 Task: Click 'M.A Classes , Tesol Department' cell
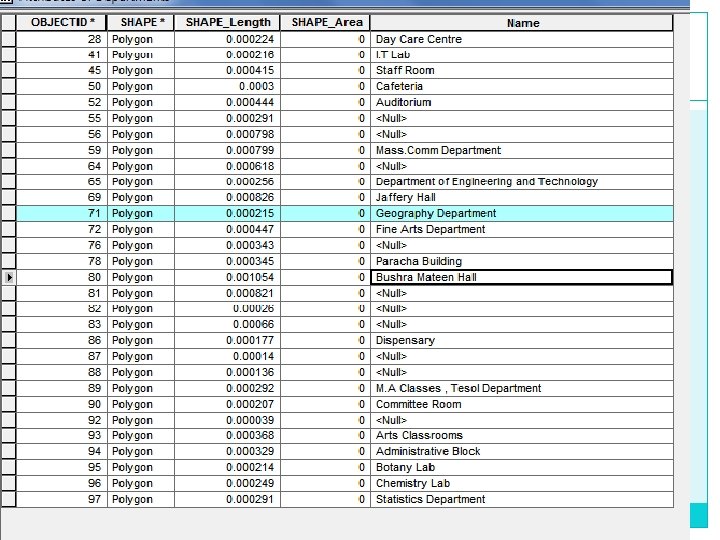pyautogui.click(x=522, y=388)
